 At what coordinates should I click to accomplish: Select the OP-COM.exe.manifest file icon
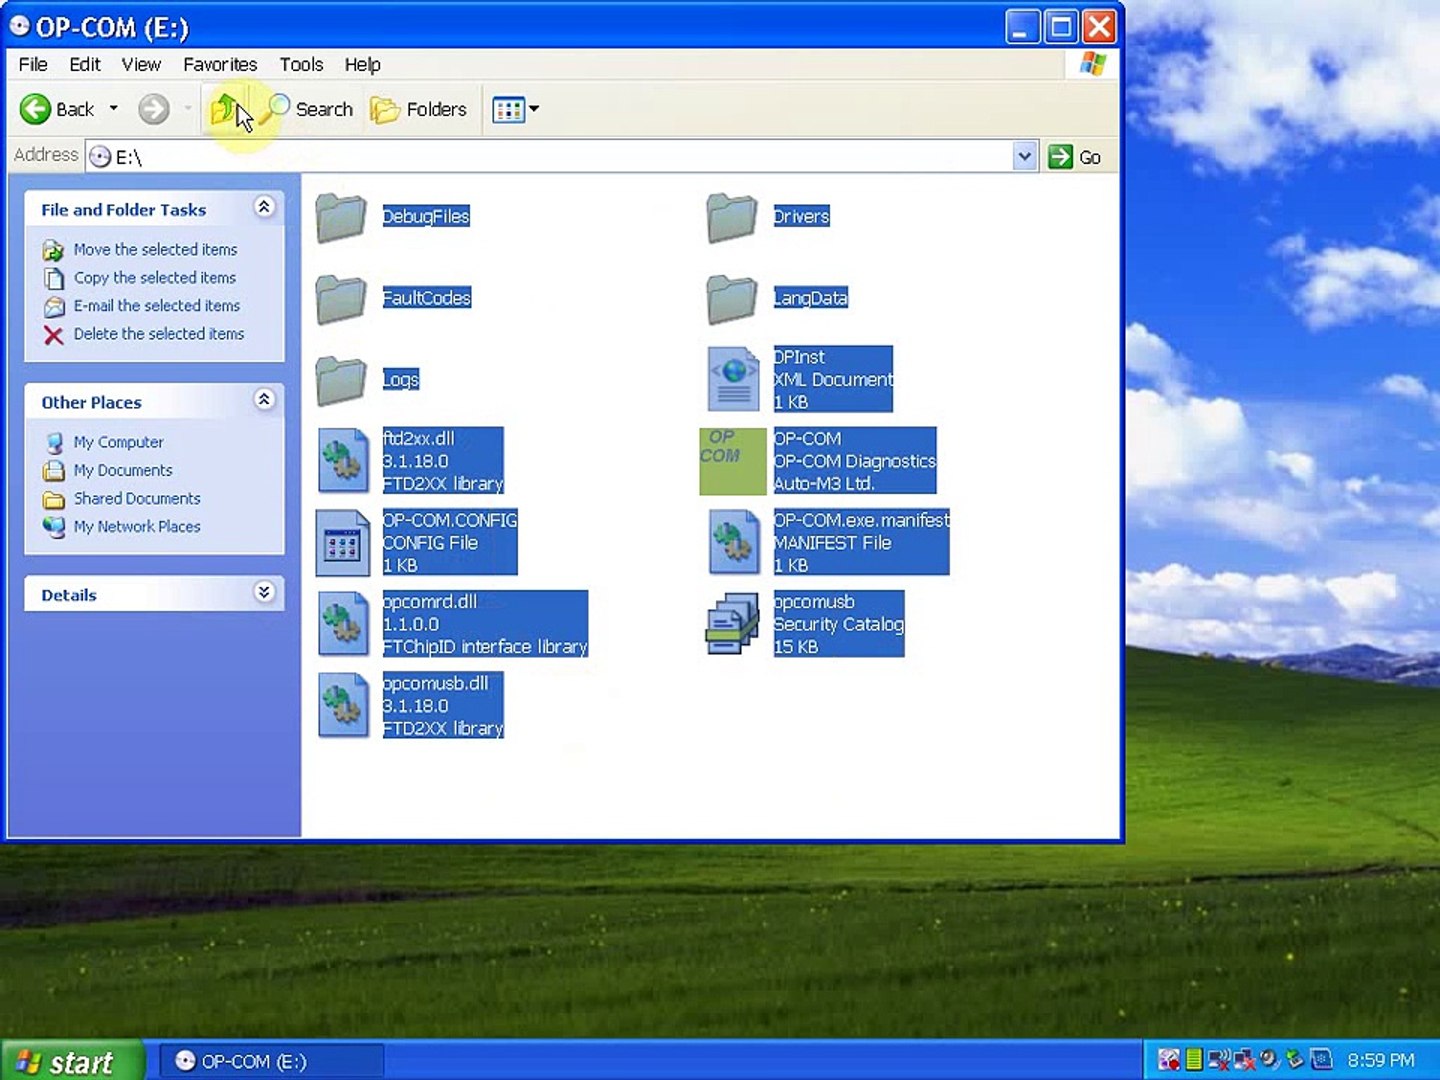[733, 543]
